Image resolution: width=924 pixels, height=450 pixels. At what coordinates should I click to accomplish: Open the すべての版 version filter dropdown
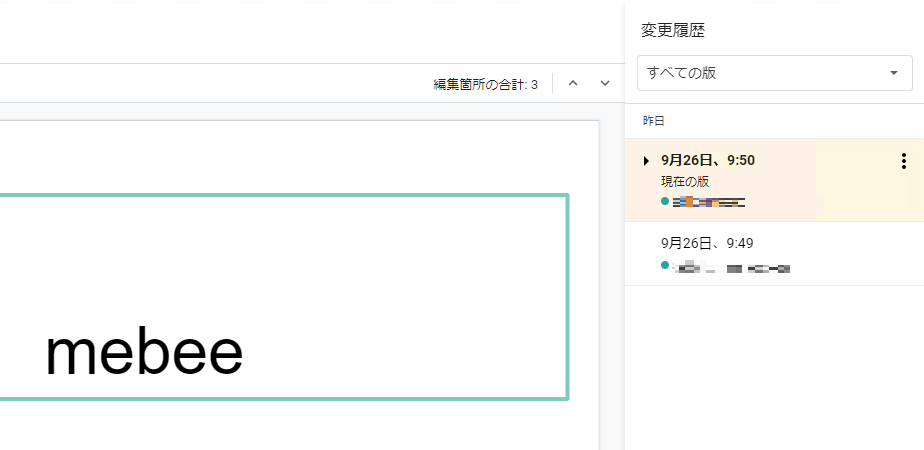click(x=760, y=73)
